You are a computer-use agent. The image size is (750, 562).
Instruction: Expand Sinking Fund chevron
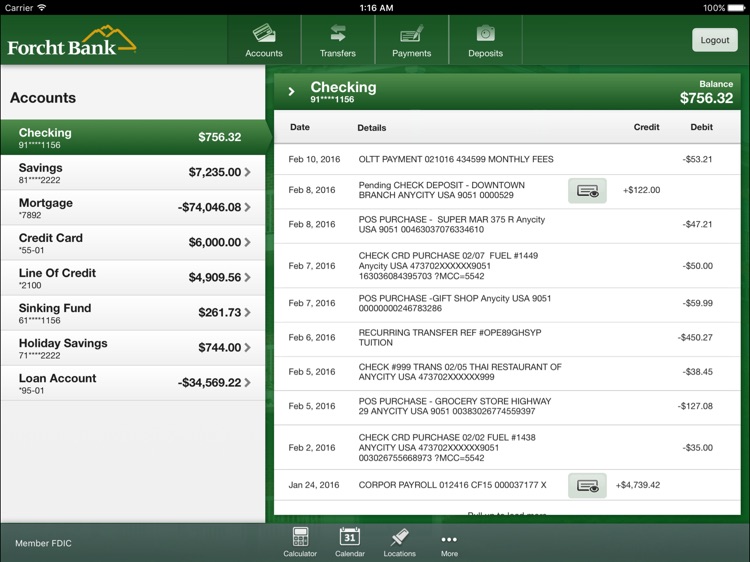(x=247, y=312)
